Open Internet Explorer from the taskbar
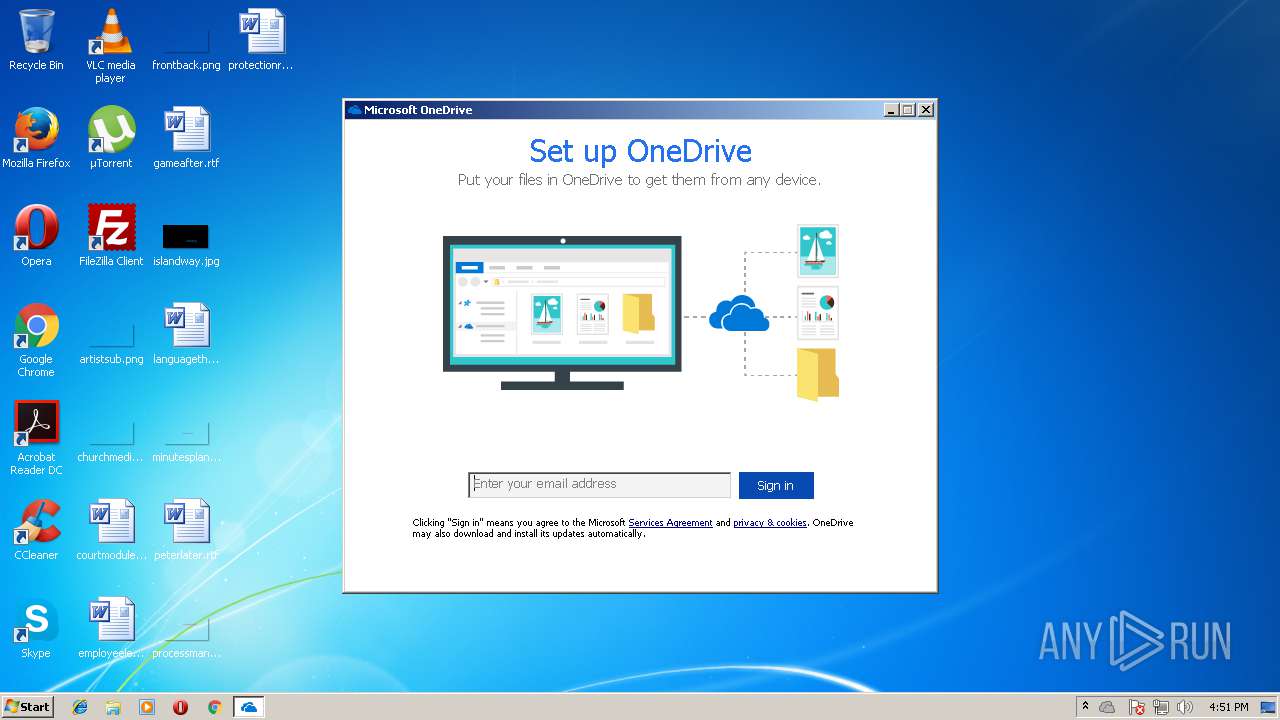The height and width of the screenshot is (720, 1280). (x=80, y=707)
